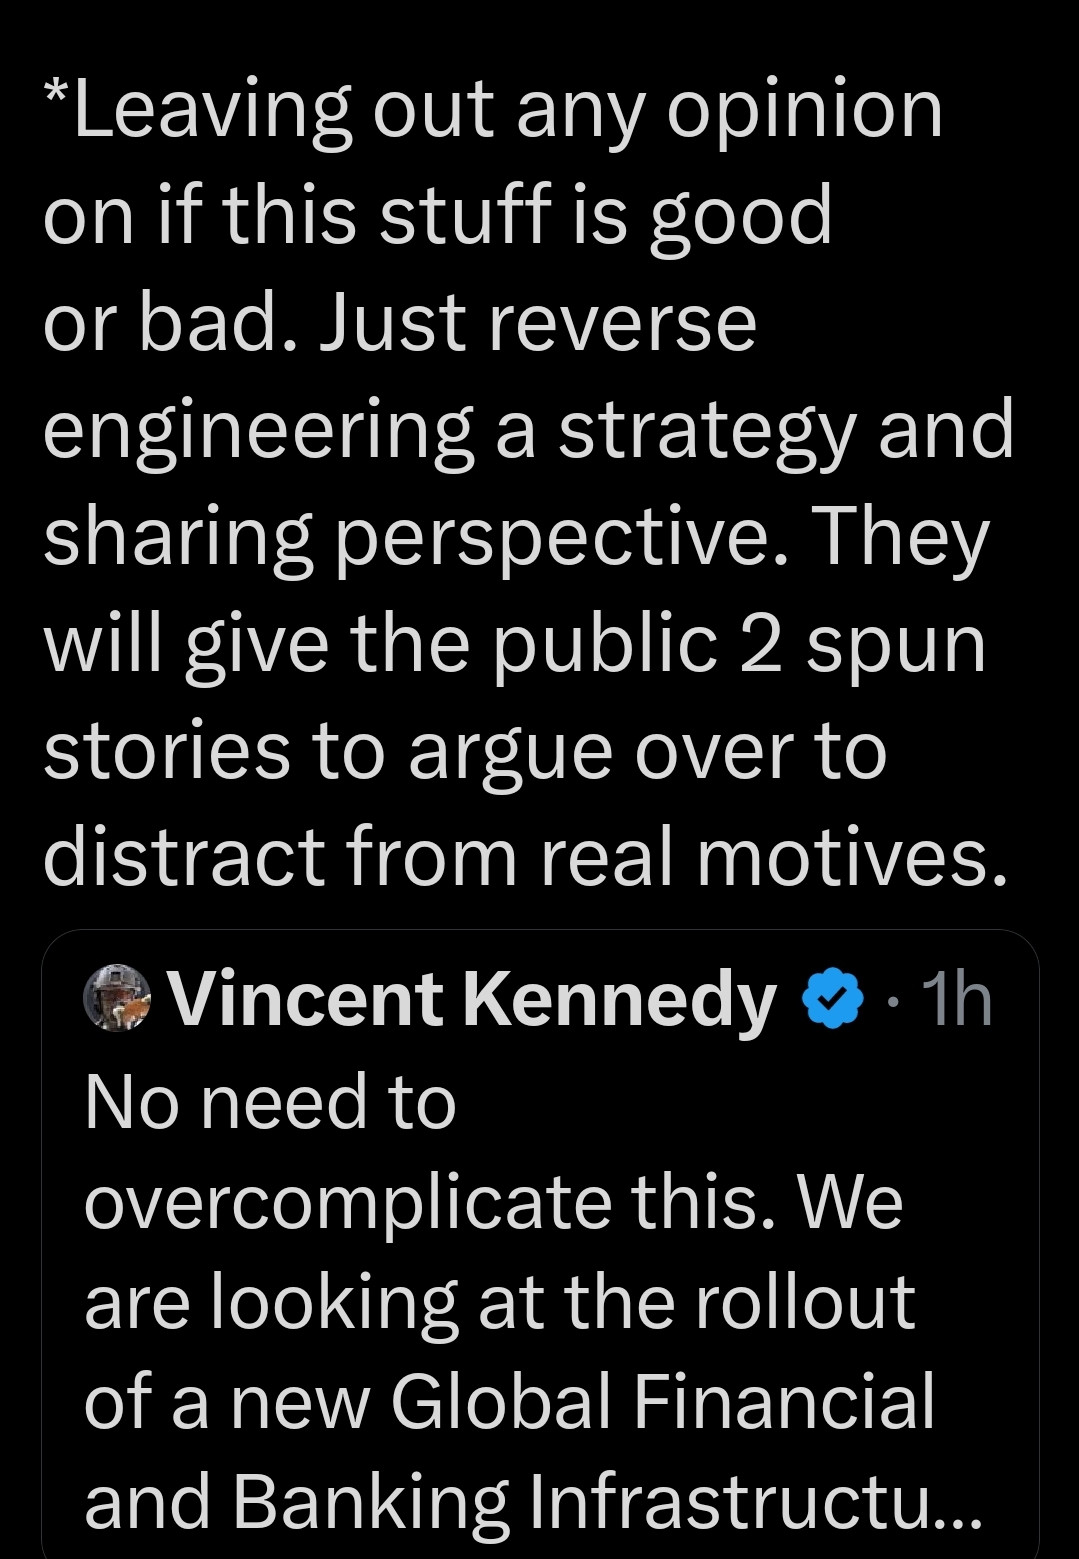Tap 'are looking at the rollout' text
This screenshot has height=1559, width=1079.
coord(499,1301)
